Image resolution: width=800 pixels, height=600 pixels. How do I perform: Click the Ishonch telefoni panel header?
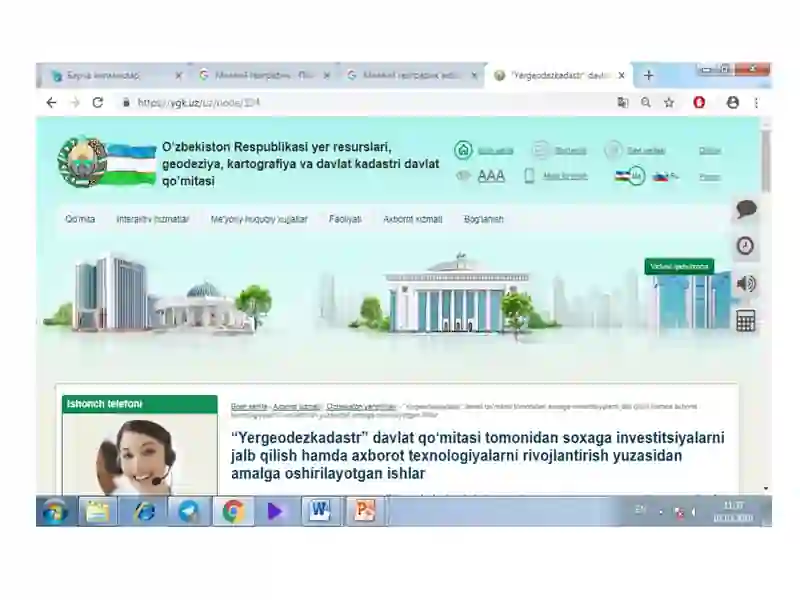pyautogui.click(x=140, y=404)
